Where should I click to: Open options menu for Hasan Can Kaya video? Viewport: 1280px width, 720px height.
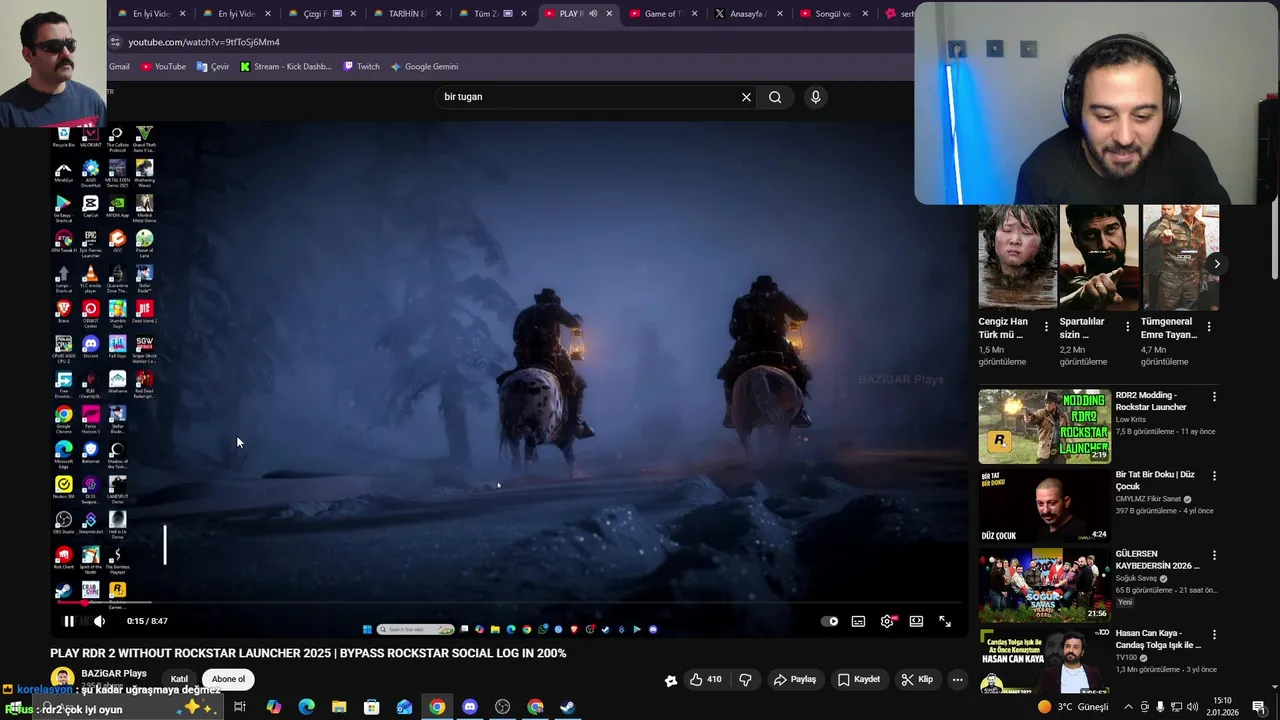click(1214, 634)
